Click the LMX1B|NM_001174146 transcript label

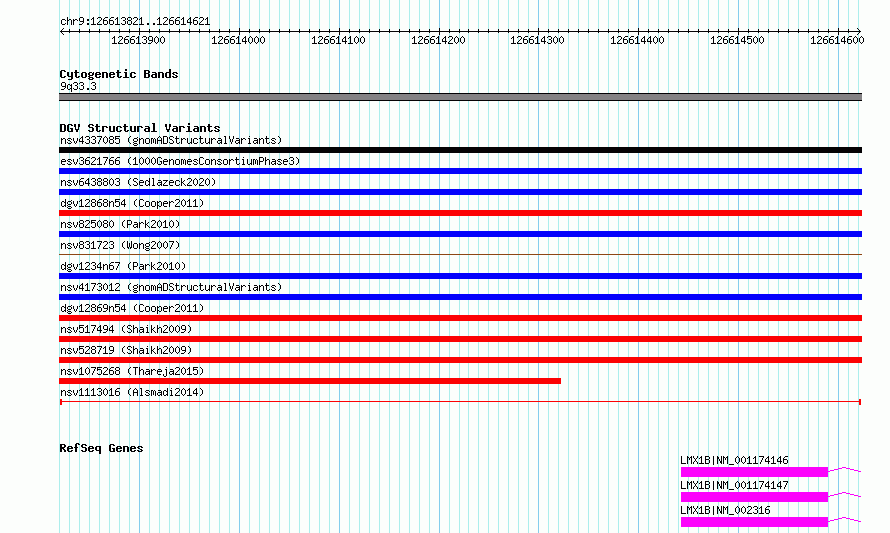[734, 460]
